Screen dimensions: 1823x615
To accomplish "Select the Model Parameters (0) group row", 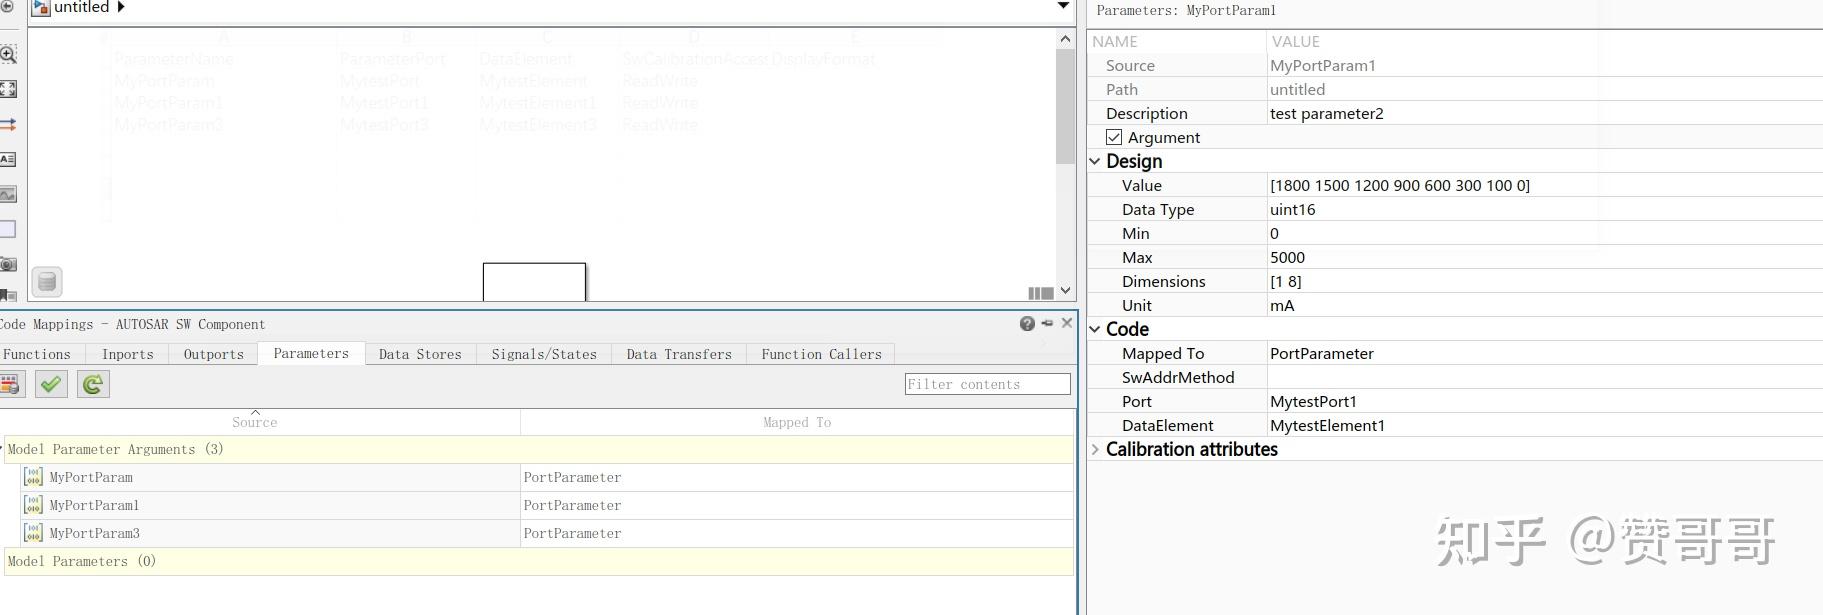I will tap(539, 561).
